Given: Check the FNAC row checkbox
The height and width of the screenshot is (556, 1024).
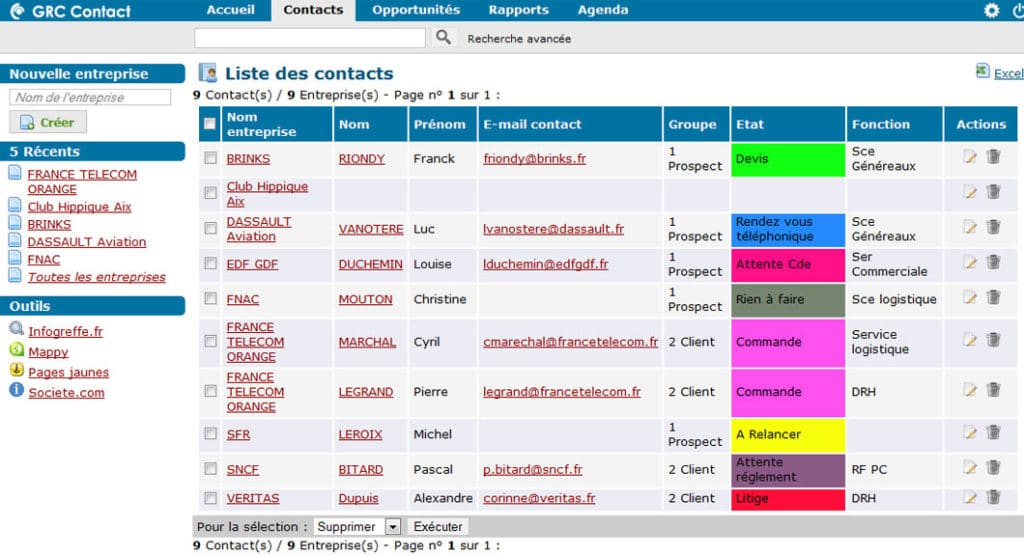Looking at the screenshot, I should click(210, 299).
